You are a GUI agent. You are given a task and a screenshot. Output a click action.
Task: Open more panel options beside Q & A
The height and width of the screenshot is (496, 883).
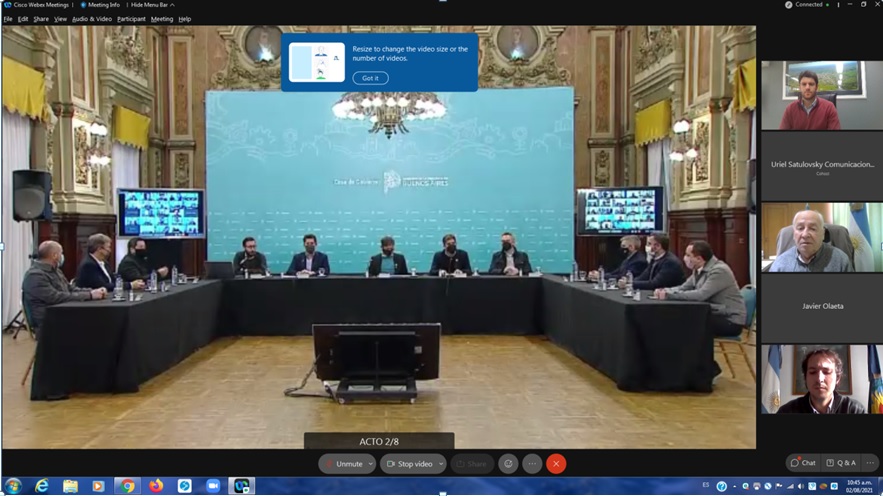870,463
